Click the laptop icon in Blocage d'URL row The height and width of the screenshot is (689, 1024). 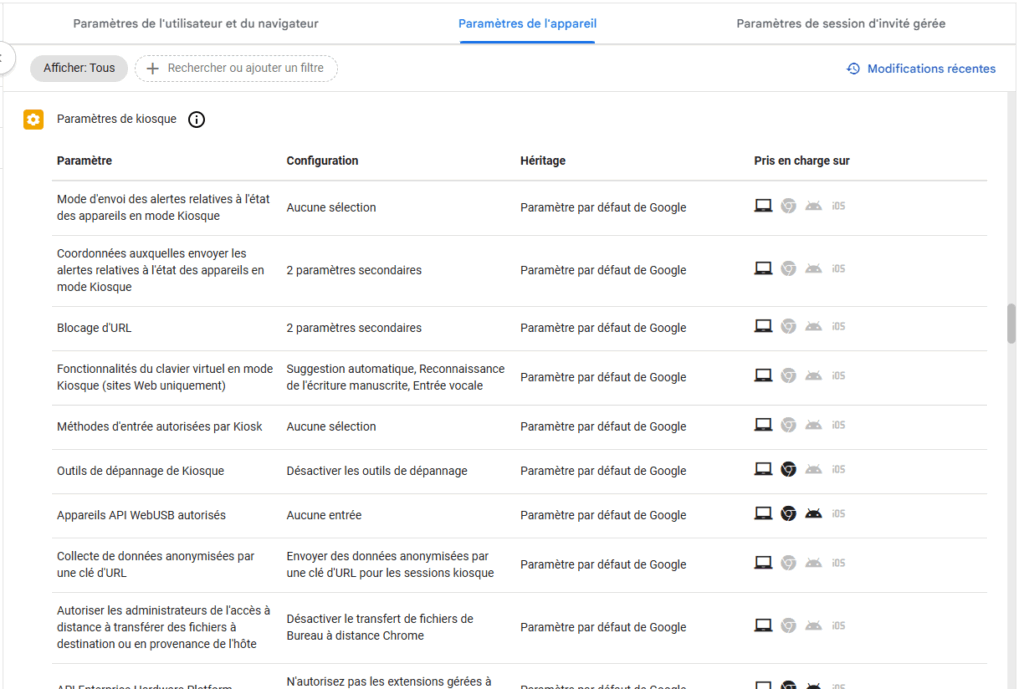point(763,326)
